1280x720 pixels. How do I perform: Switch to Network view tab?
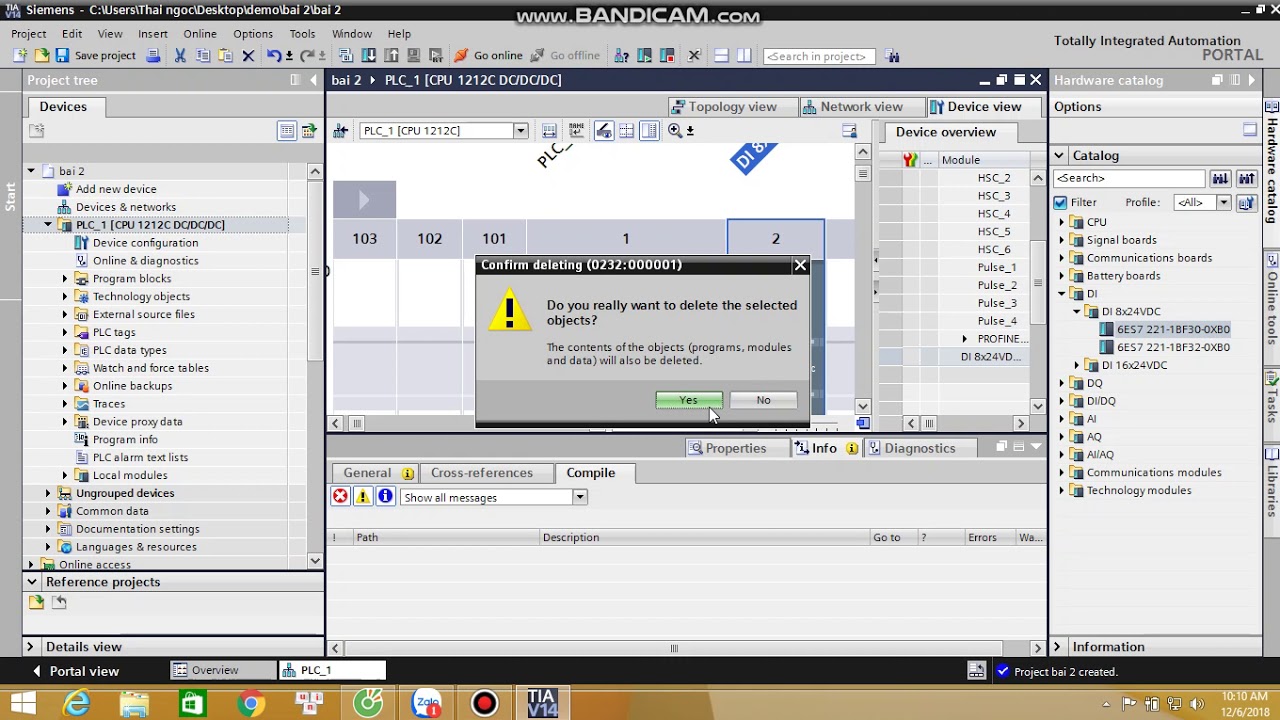(x=860, y=106)
